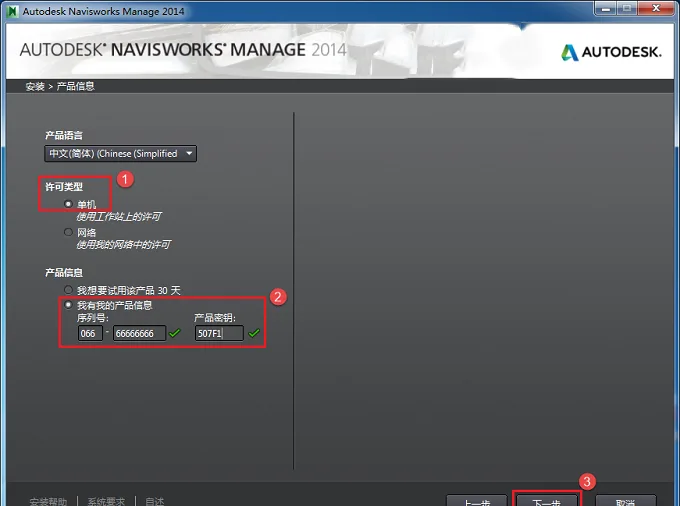This screenshot has height=506, width=680.
Task: Click the 取消 Cancel button
Action: point(625,501)
